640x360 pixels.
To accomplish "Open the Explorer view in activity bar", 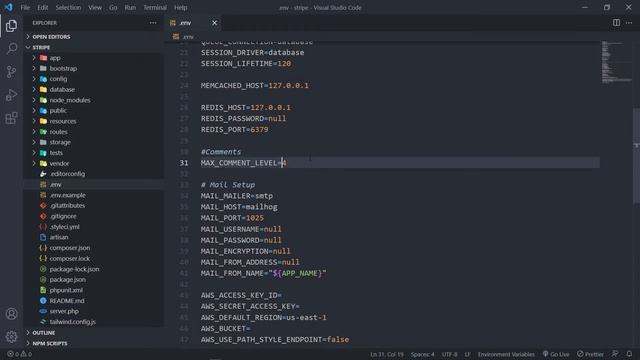I will click(11, 26).
